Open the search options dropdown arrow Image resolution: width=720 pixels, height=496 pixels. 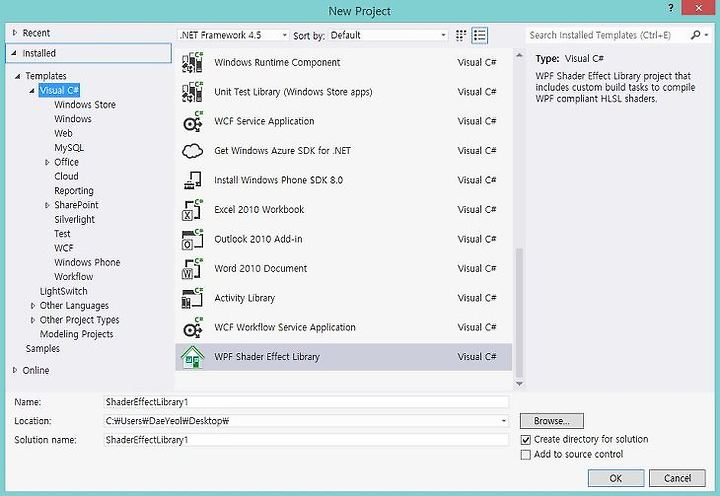click(706, 35)
